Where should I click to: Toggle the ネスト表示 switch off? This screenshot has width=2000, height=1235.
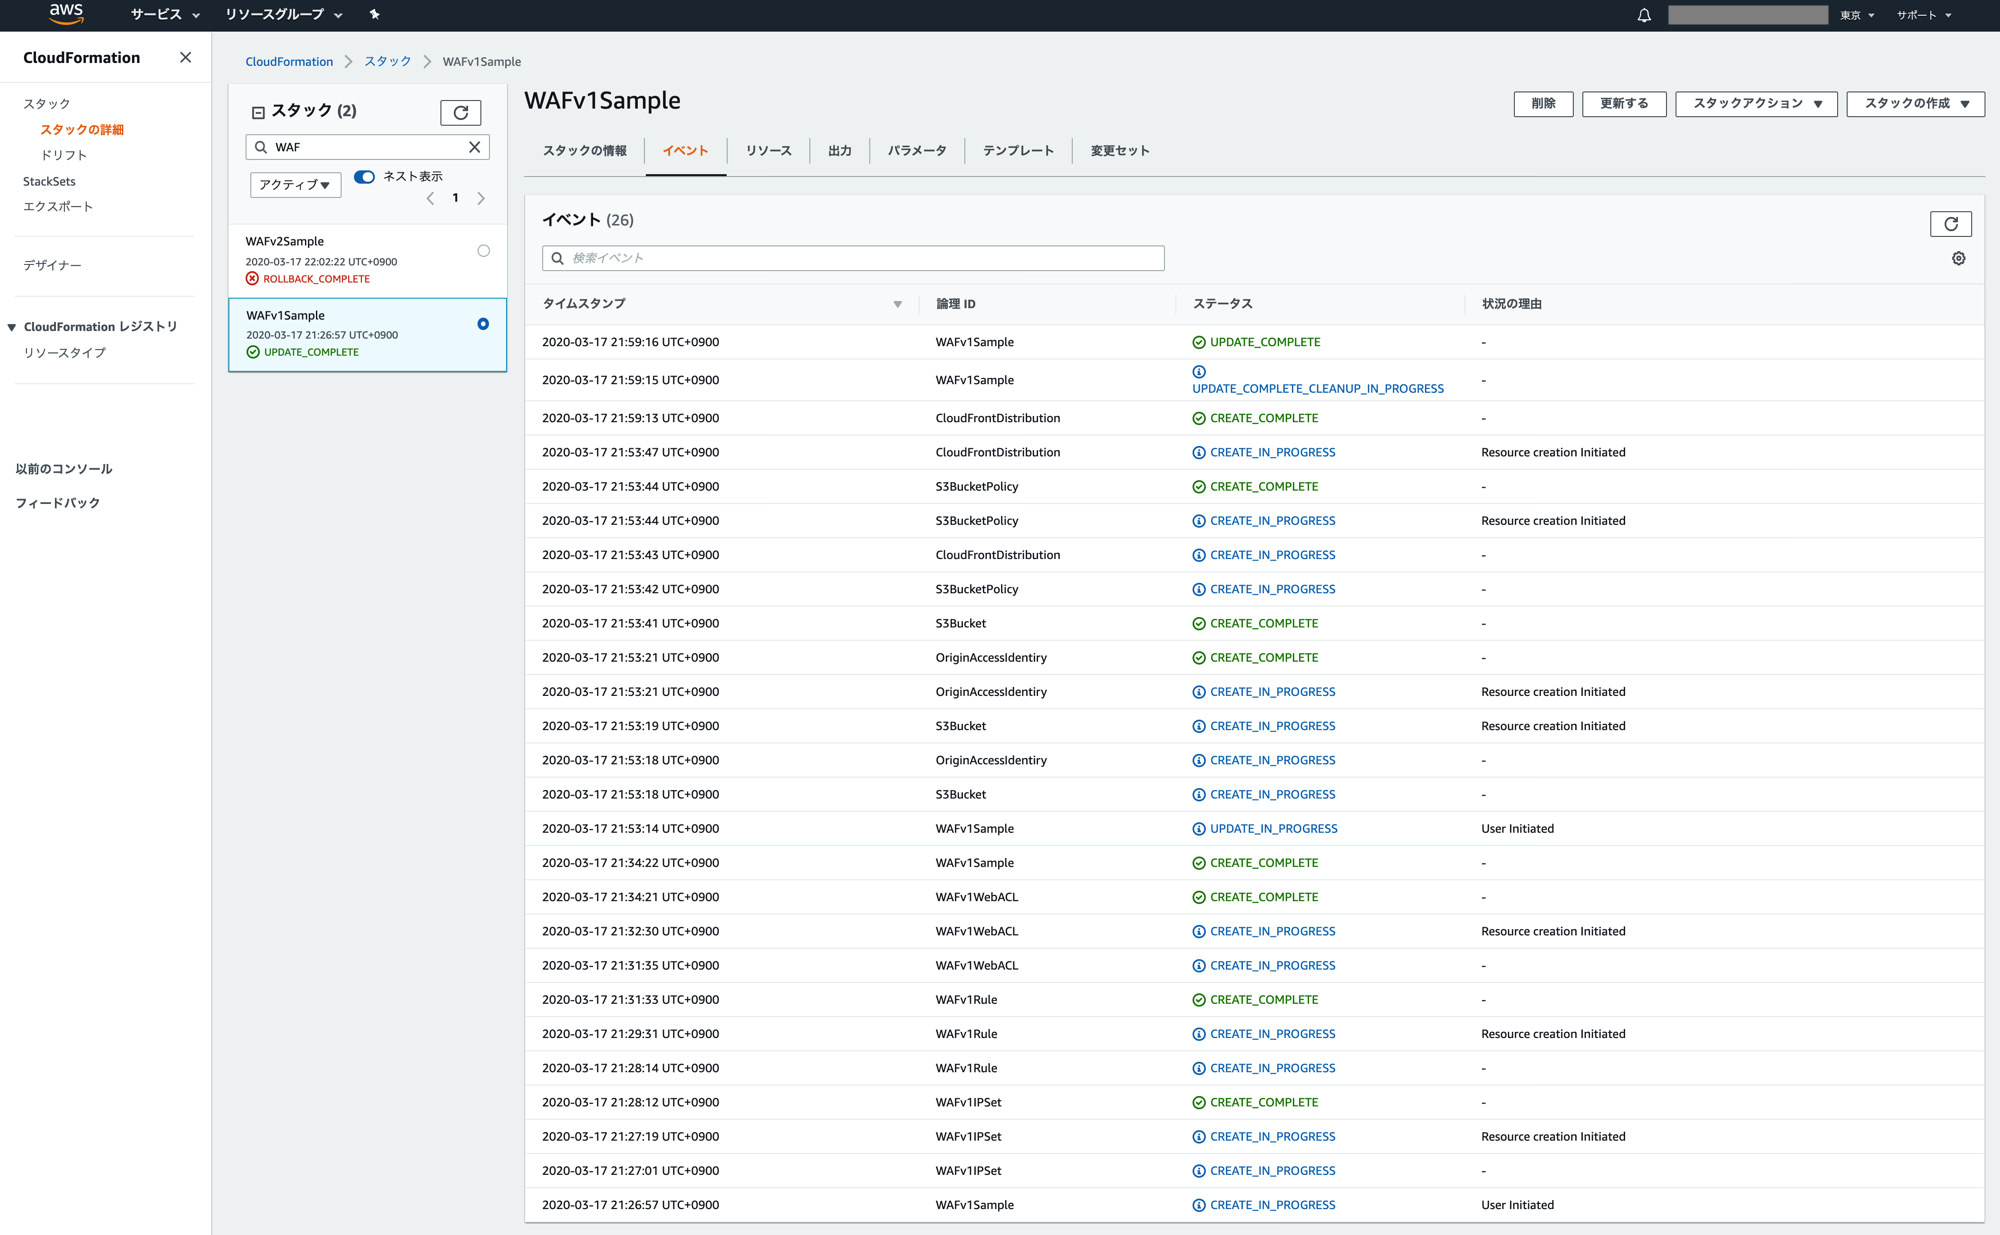[x=364, y=176]
